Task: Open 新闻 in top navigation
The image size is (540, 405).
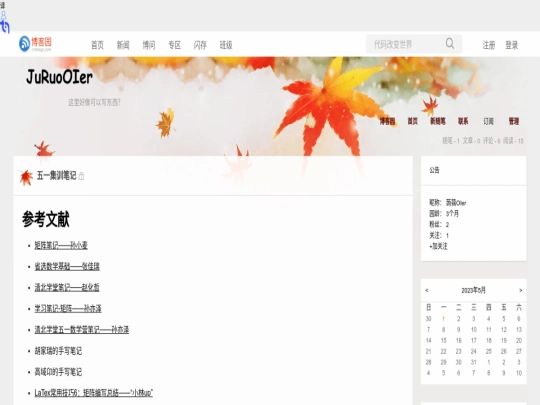Action: pos(123,45)
